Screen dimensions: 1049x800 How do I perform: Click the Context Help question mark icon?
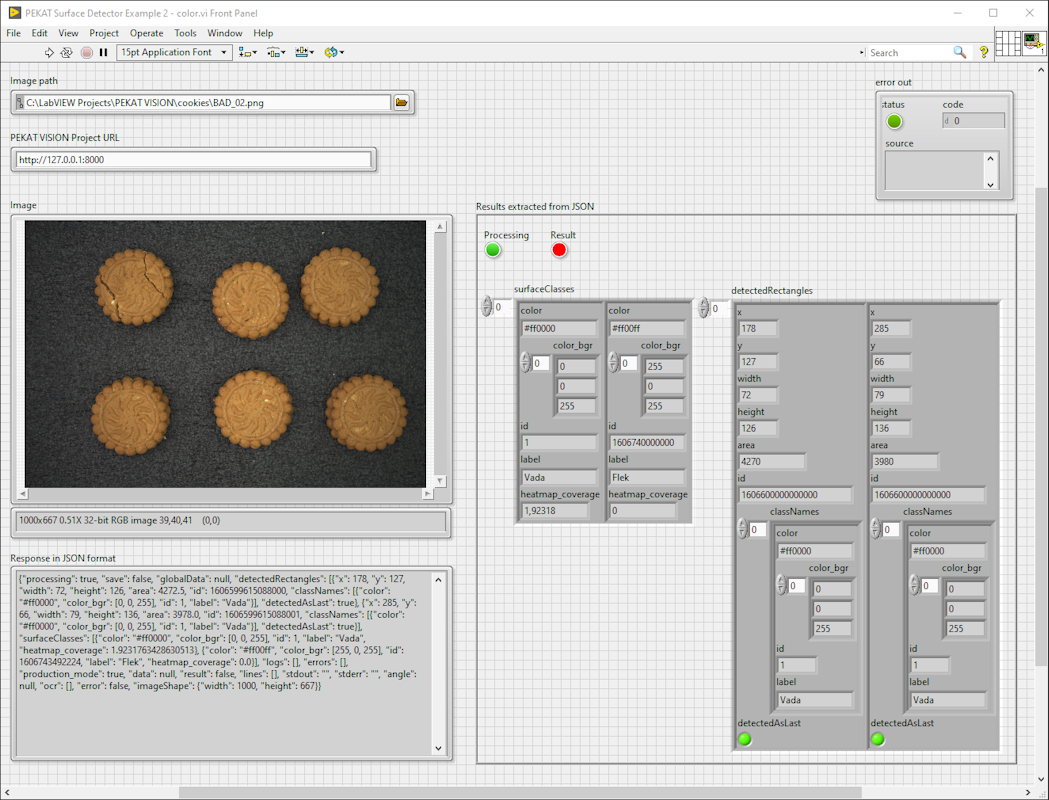point(984,52)
